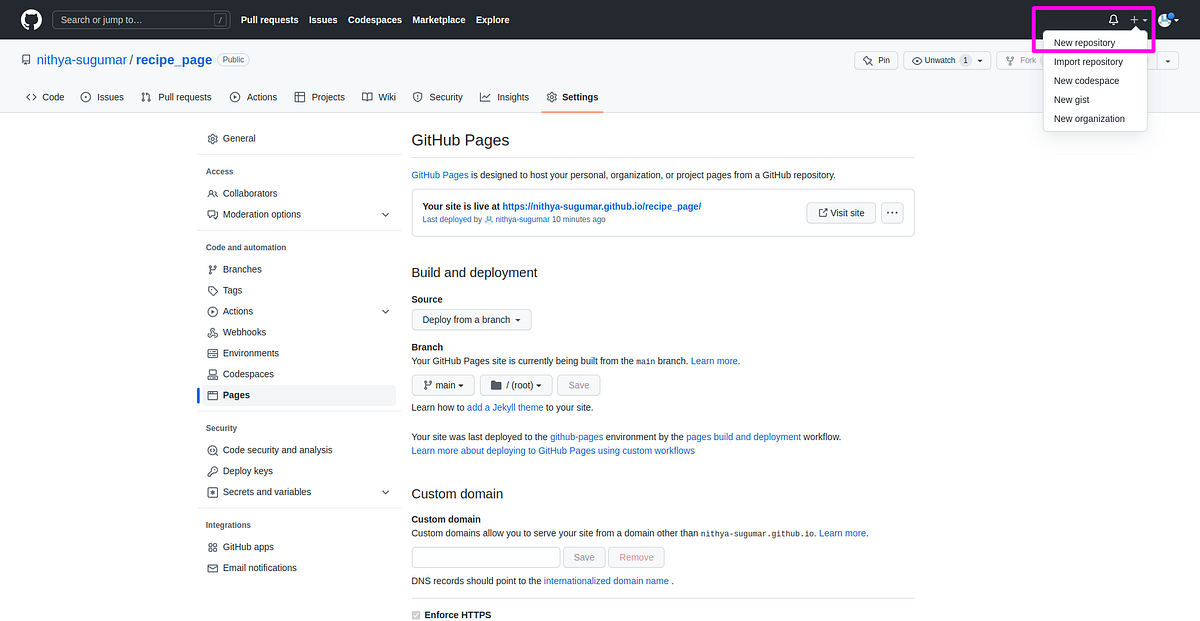Click the repository book icon before nithya-sugumar
1200x621 pixels.
[x=25, y=59]
